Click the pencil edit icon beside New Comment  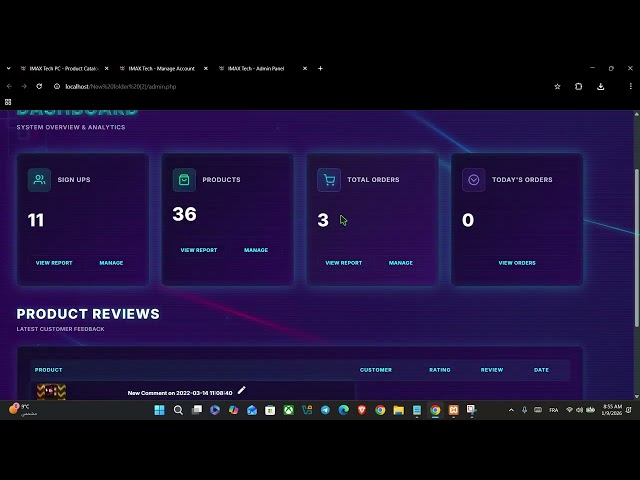point(241,391)
